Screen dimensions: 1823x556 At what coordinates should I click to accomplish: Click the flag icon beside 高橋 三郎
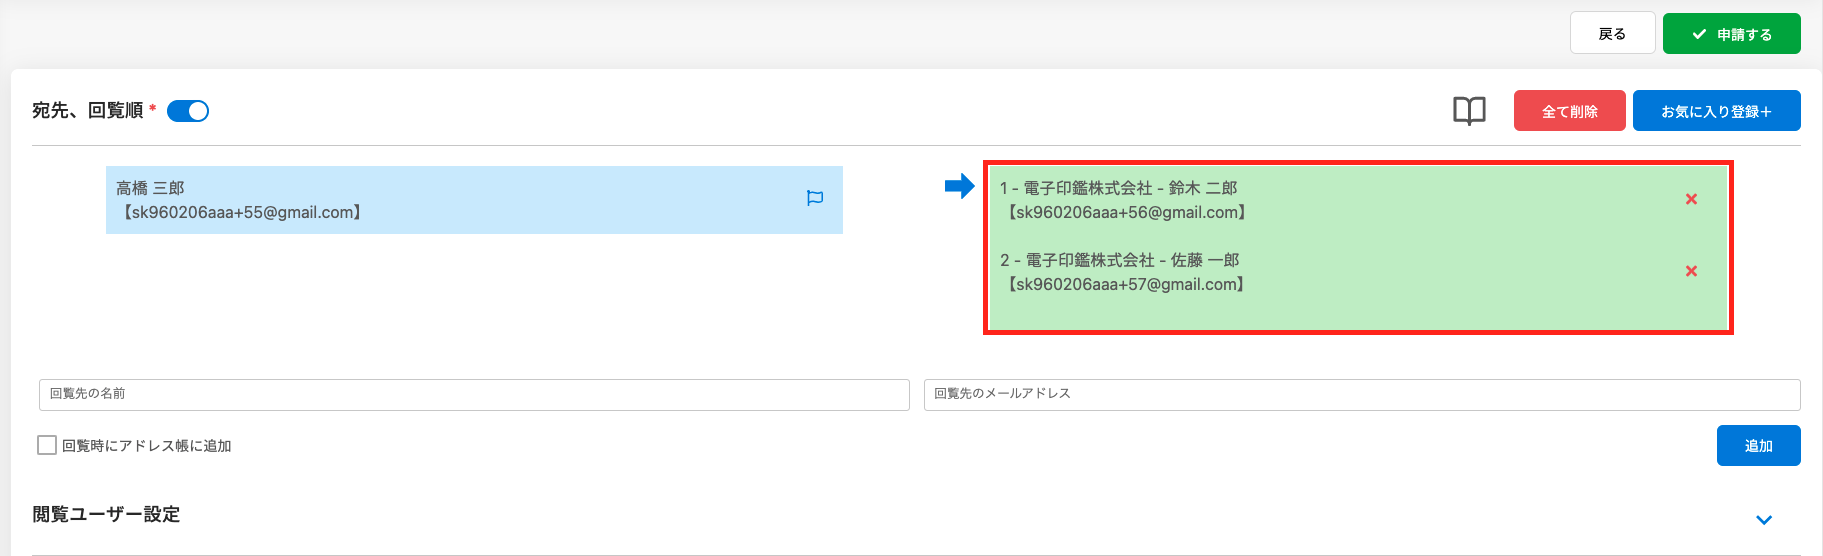(815, 198)
